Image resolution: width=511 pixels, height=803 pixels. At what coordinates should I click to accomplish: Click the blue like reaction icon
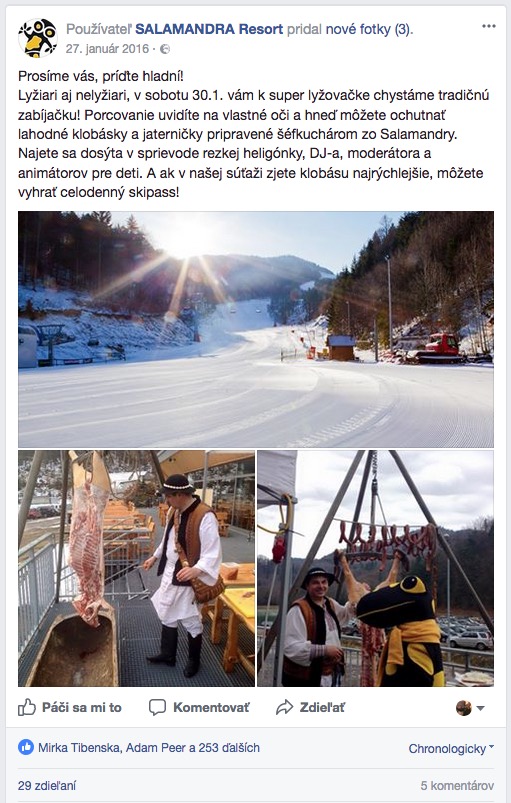[x=26, y=747]
